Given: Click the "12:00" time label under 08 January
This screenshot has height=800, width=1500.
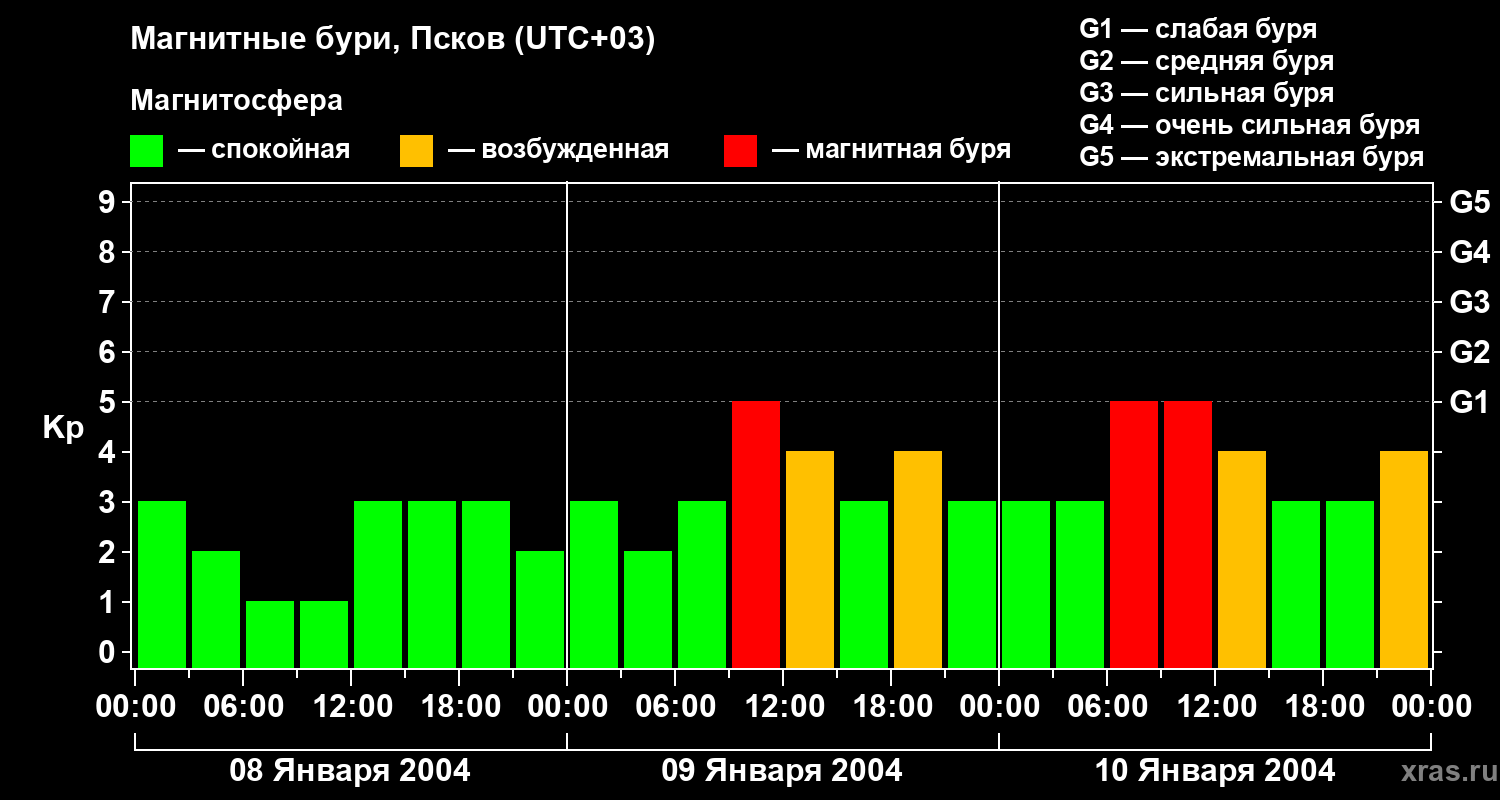Looking at the screenshot, I should [351, 707].
